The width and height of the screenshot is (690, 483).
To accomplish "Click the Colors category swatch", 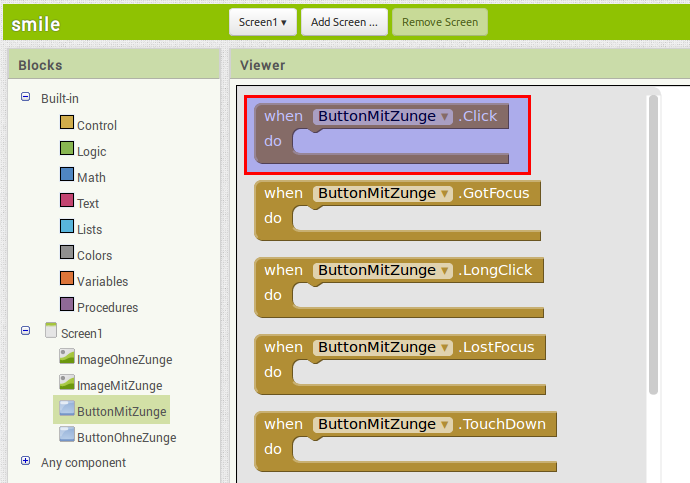I will (x=67, y=253).
